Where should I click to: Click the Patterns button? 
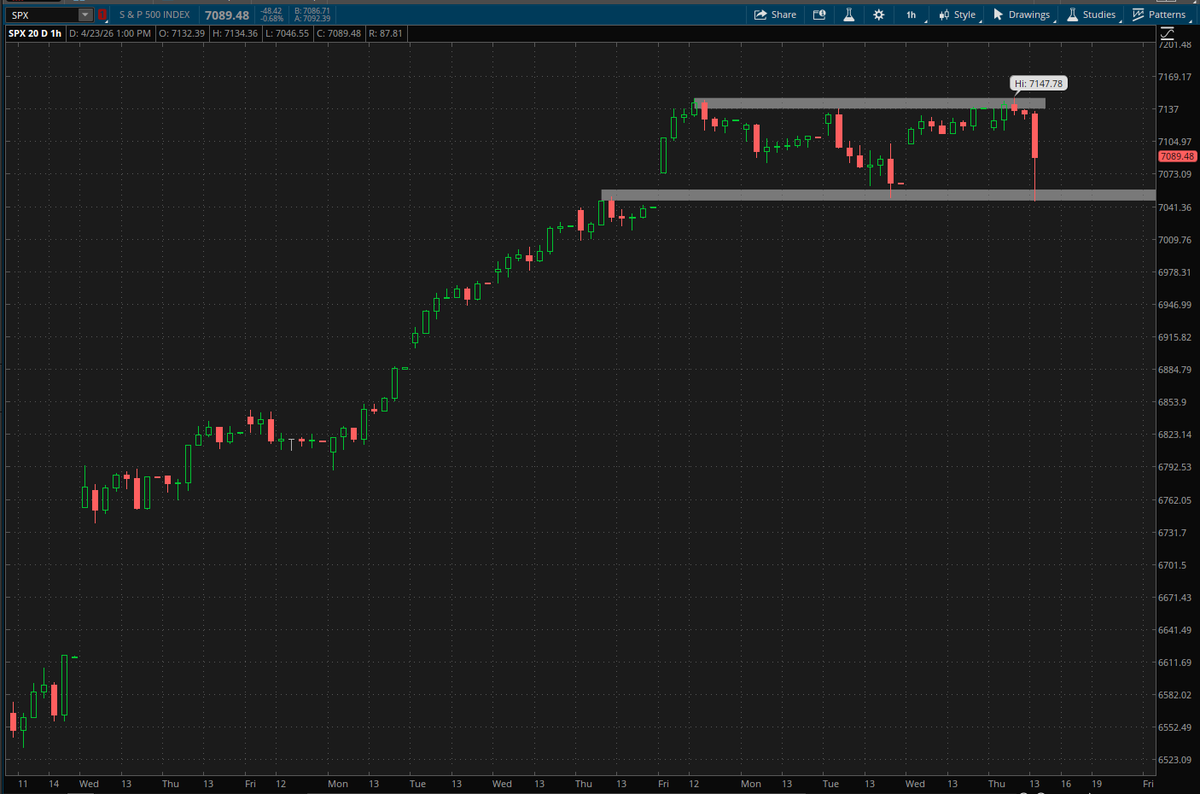click(x=1158, y=15)
